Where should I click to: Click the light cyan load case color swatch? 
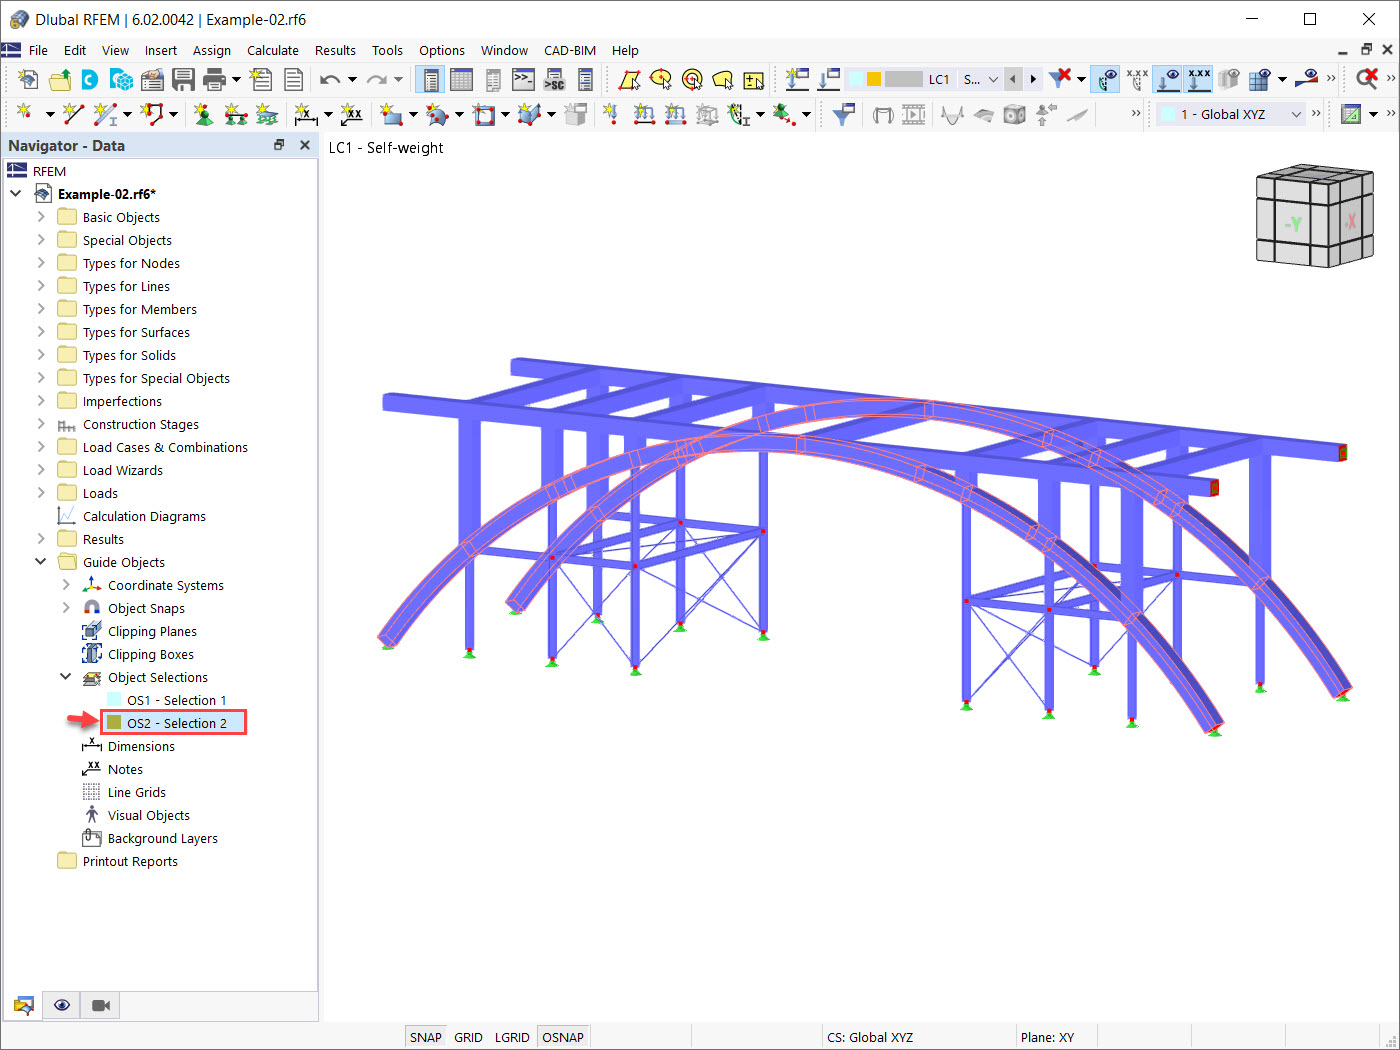[x=856, y=79]
